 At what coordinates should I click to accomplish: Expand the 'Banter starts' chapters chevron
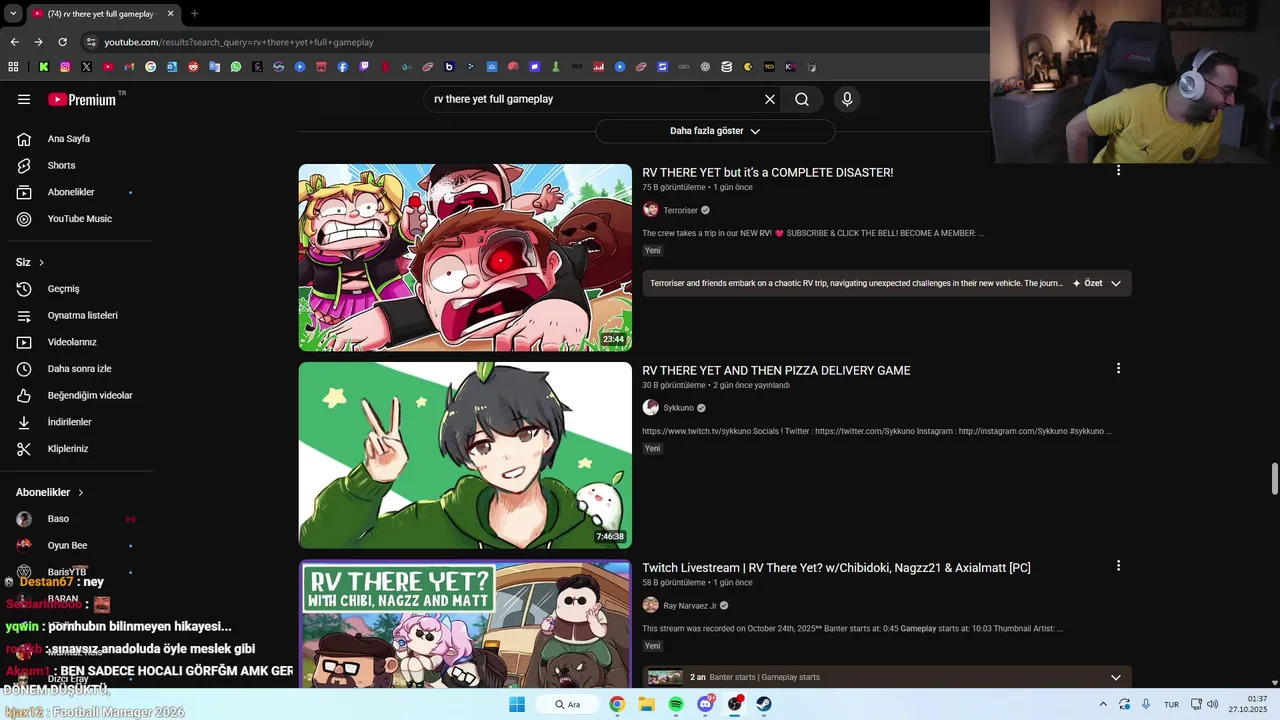click(x=1116, y=677)
